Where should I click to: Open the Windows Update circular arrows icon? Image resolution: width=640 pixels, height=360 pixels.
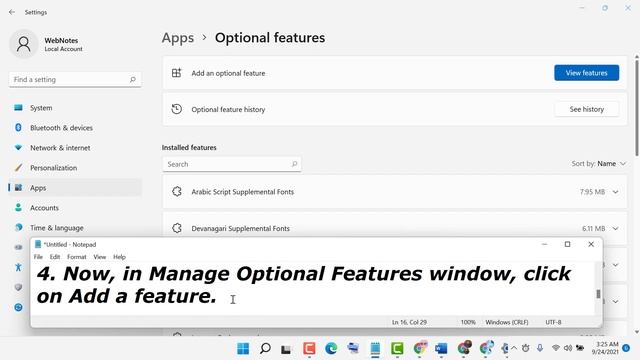point(18,307)
